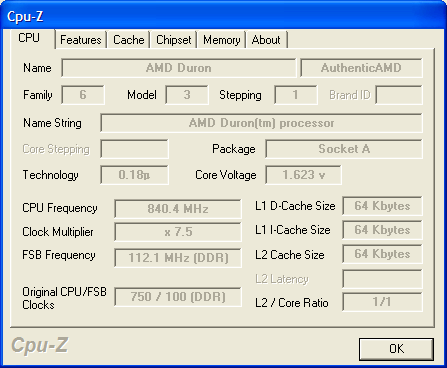This screenshot has width=447, height=368.
Task: Click the Core Voltage label
Action: click(x=226, y=175)
